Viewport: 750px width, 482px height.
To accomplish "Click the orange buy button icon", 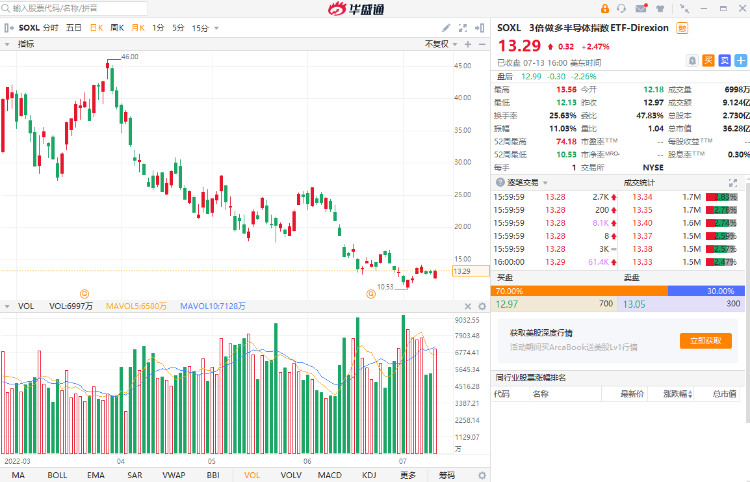I will coord(708,60).
